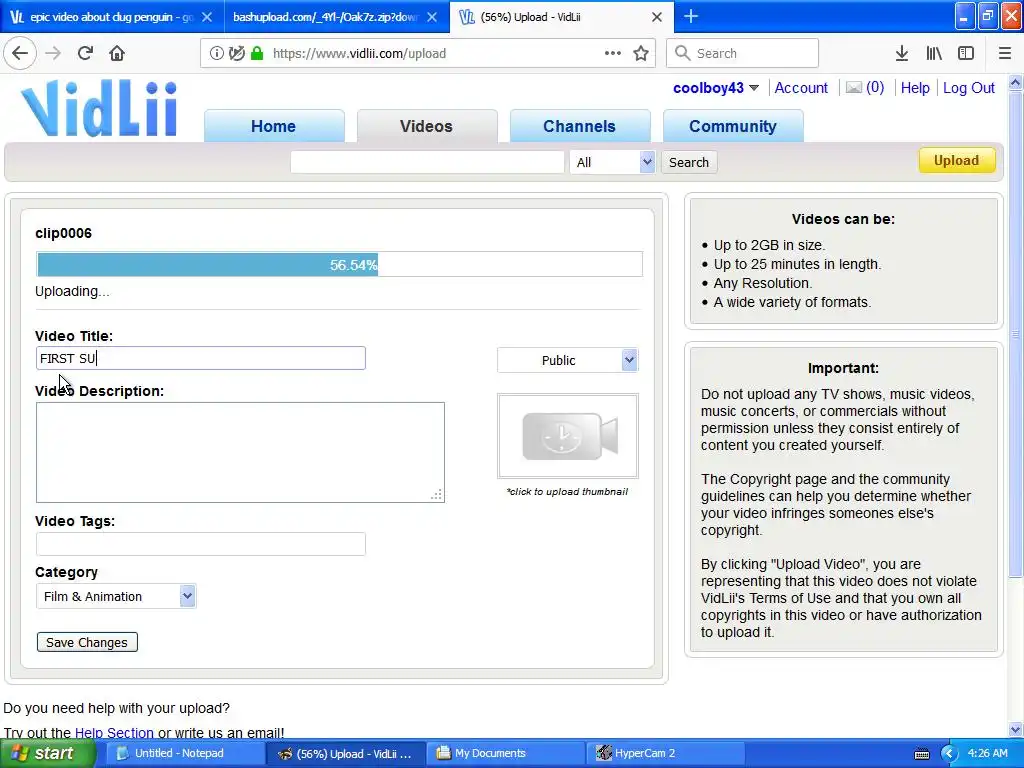The image size is (1024, 768).
Task: Click the browser forward arrow
Action: (x=53, y=53)
